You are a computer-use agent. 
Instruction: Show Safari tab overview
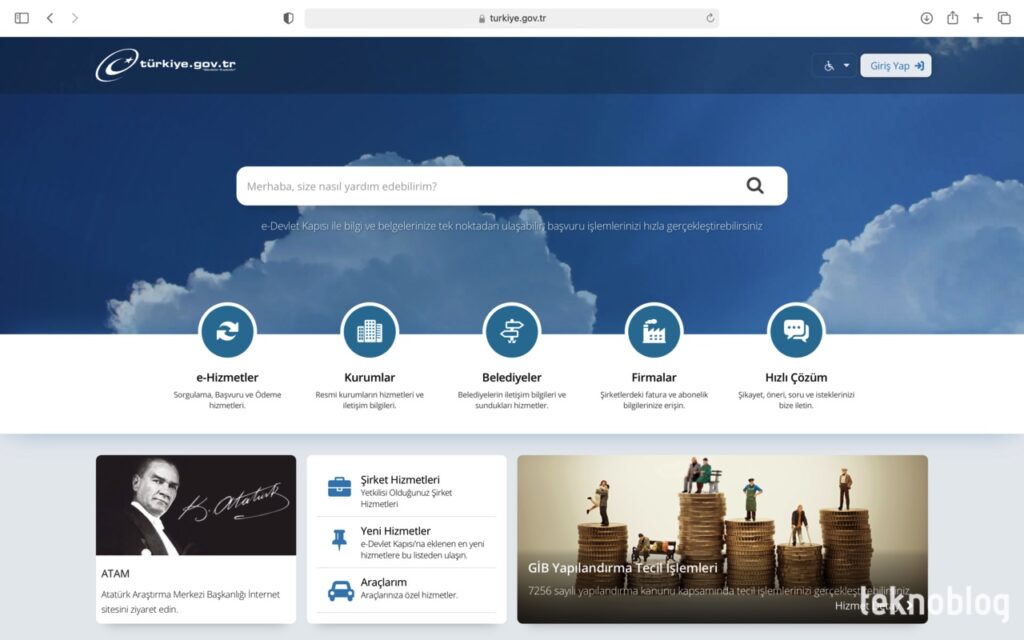click(1004, 18)
